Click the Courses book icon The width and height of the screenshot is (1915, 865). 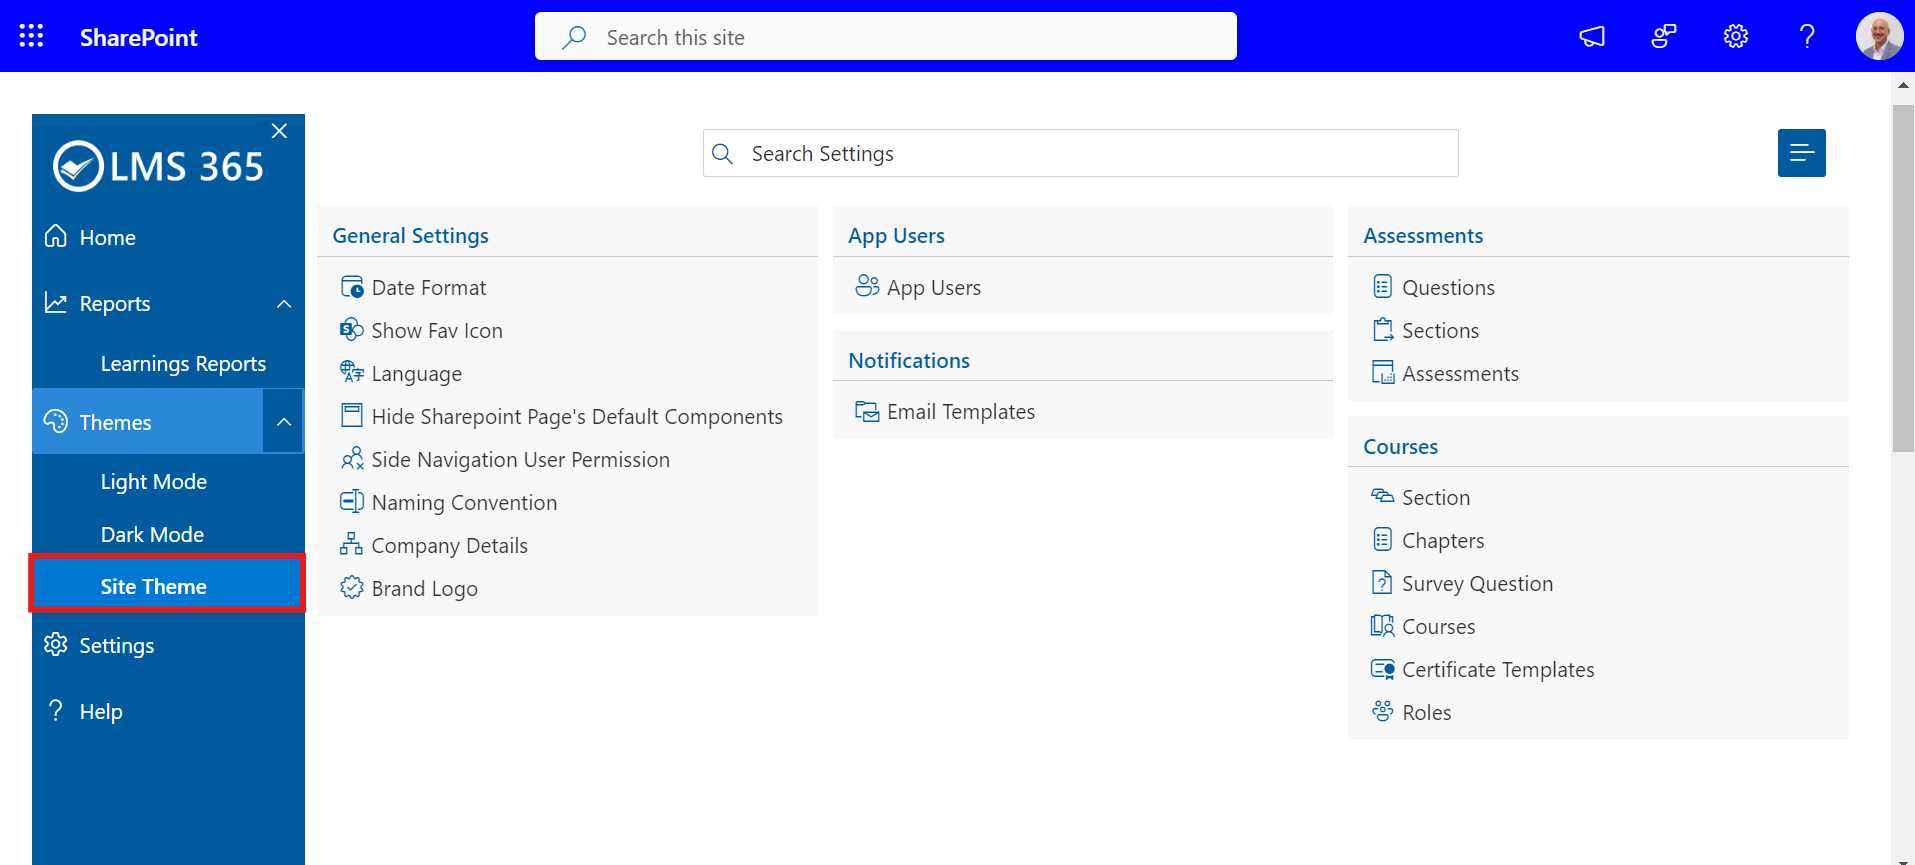(x=1382, y=626)
